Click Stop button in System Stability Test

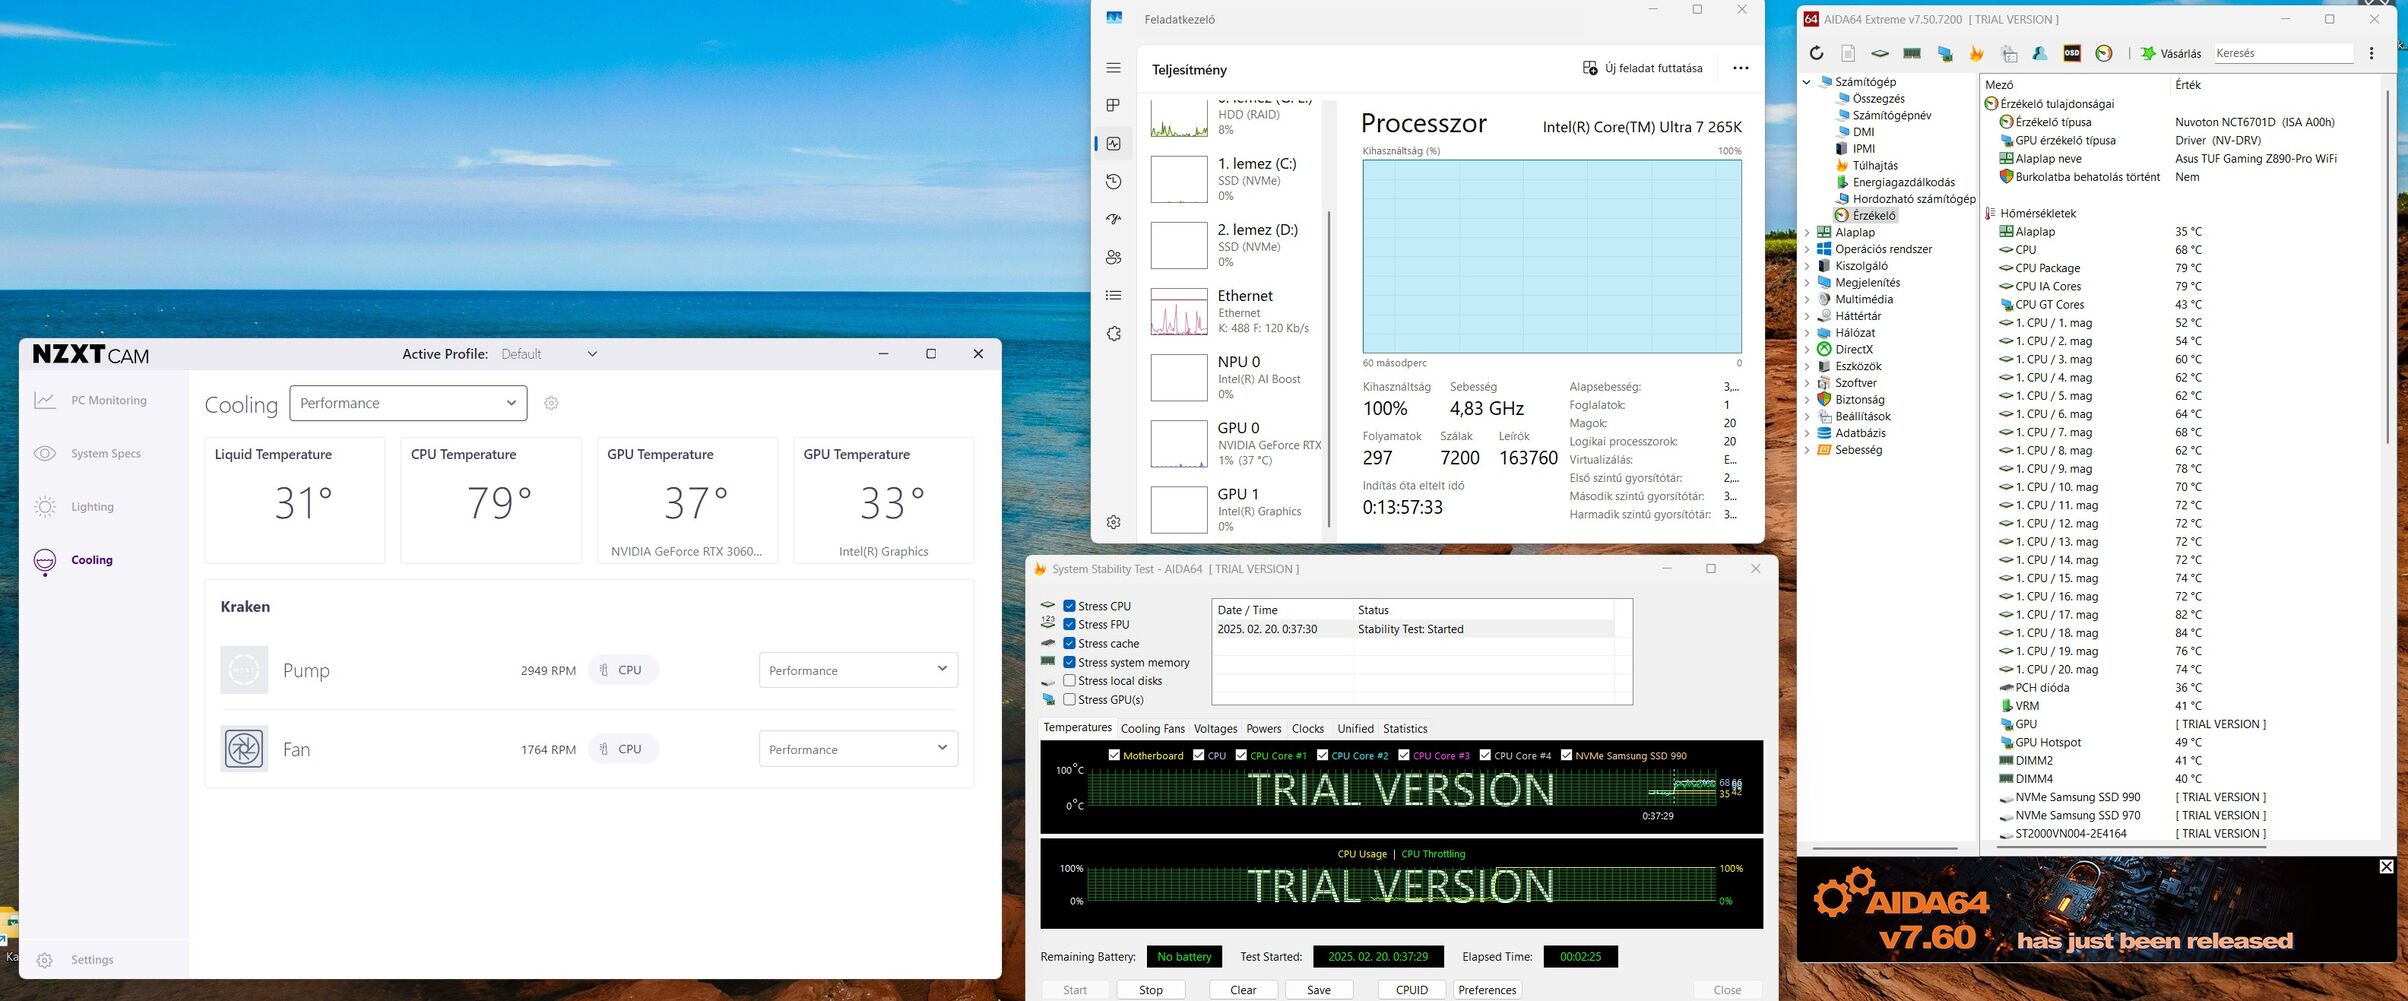[1151, 990]
